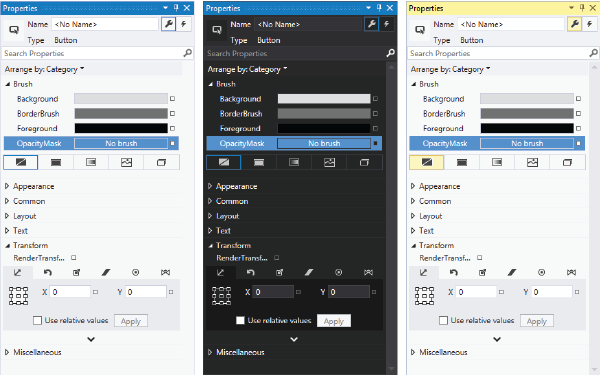Select solid color brush tab in dark panel
The image size is (600, 375).
pyautogui.click(x=259, y=162)
